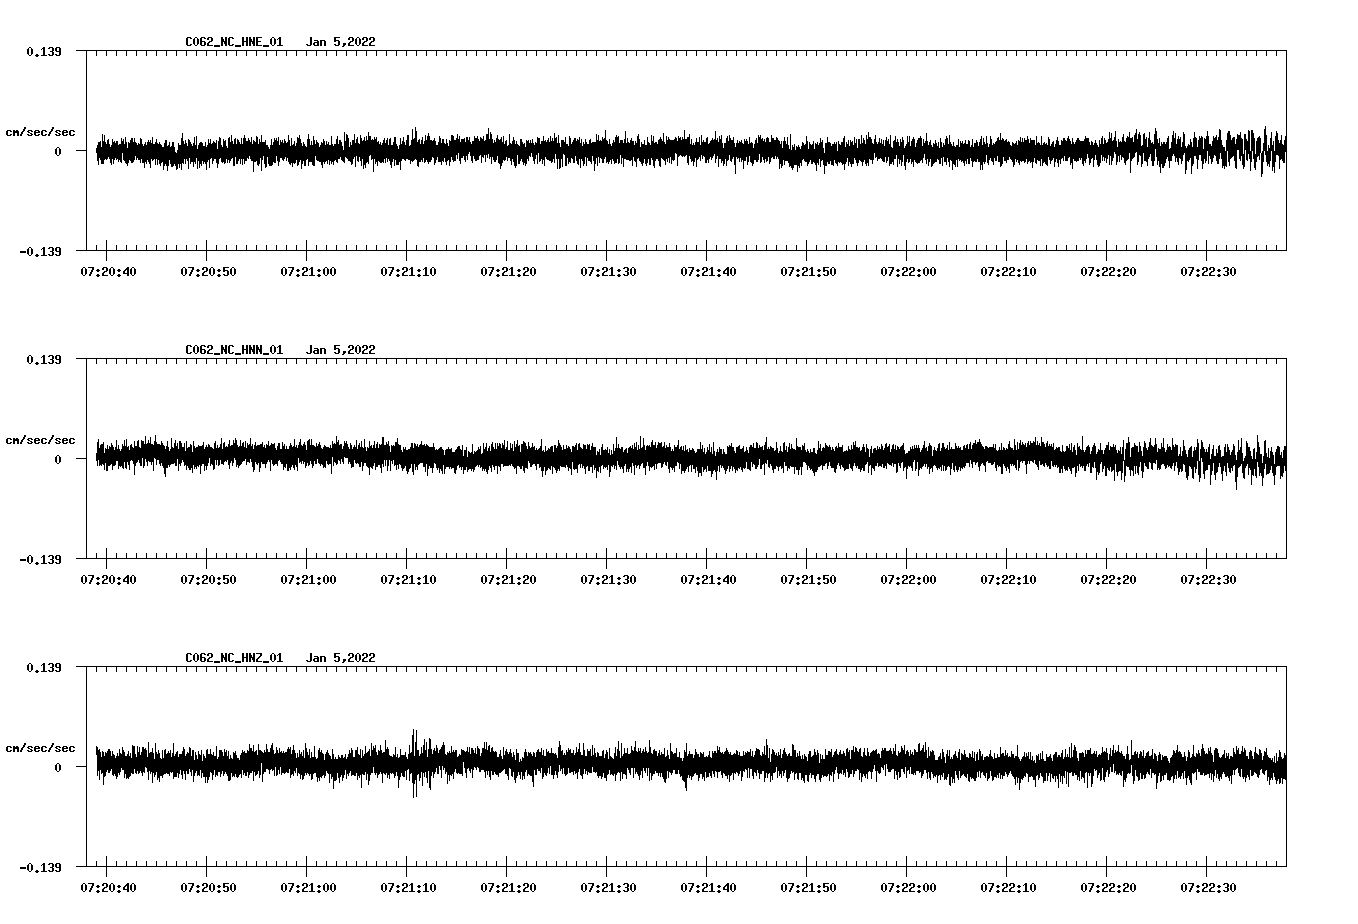This screenshot has width=1358, height=924.
Task: Click the 0.139 upper limit of HNZ axis
Action: (43, 667)
